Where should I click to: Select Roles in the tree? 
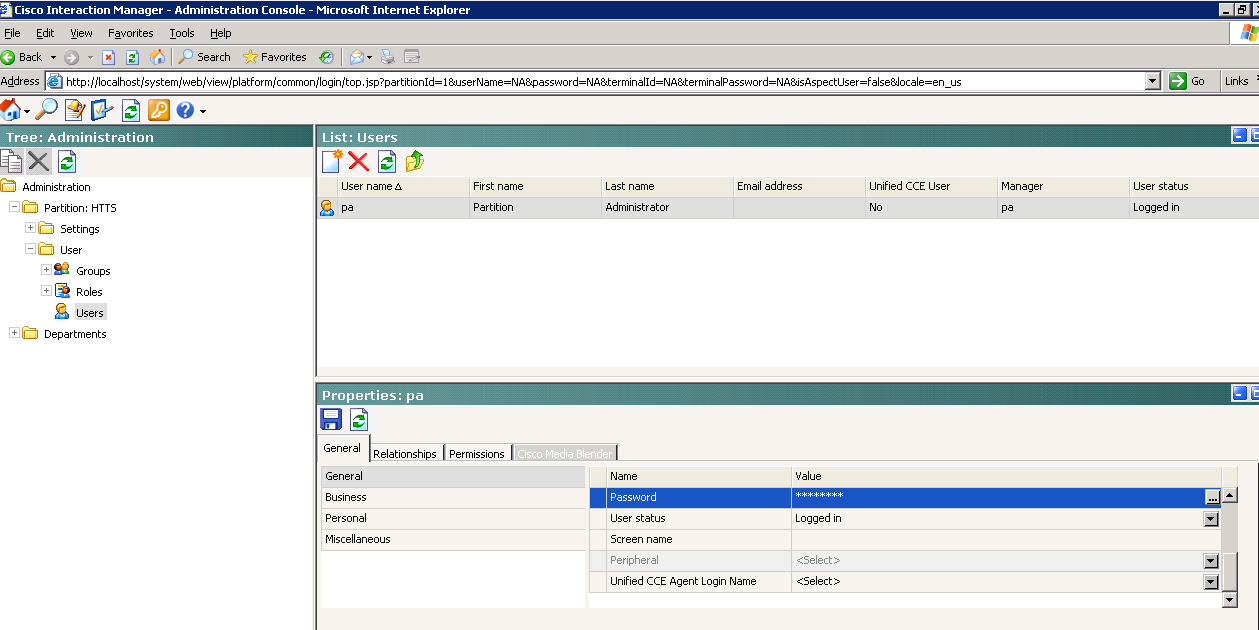pos(90,292)
